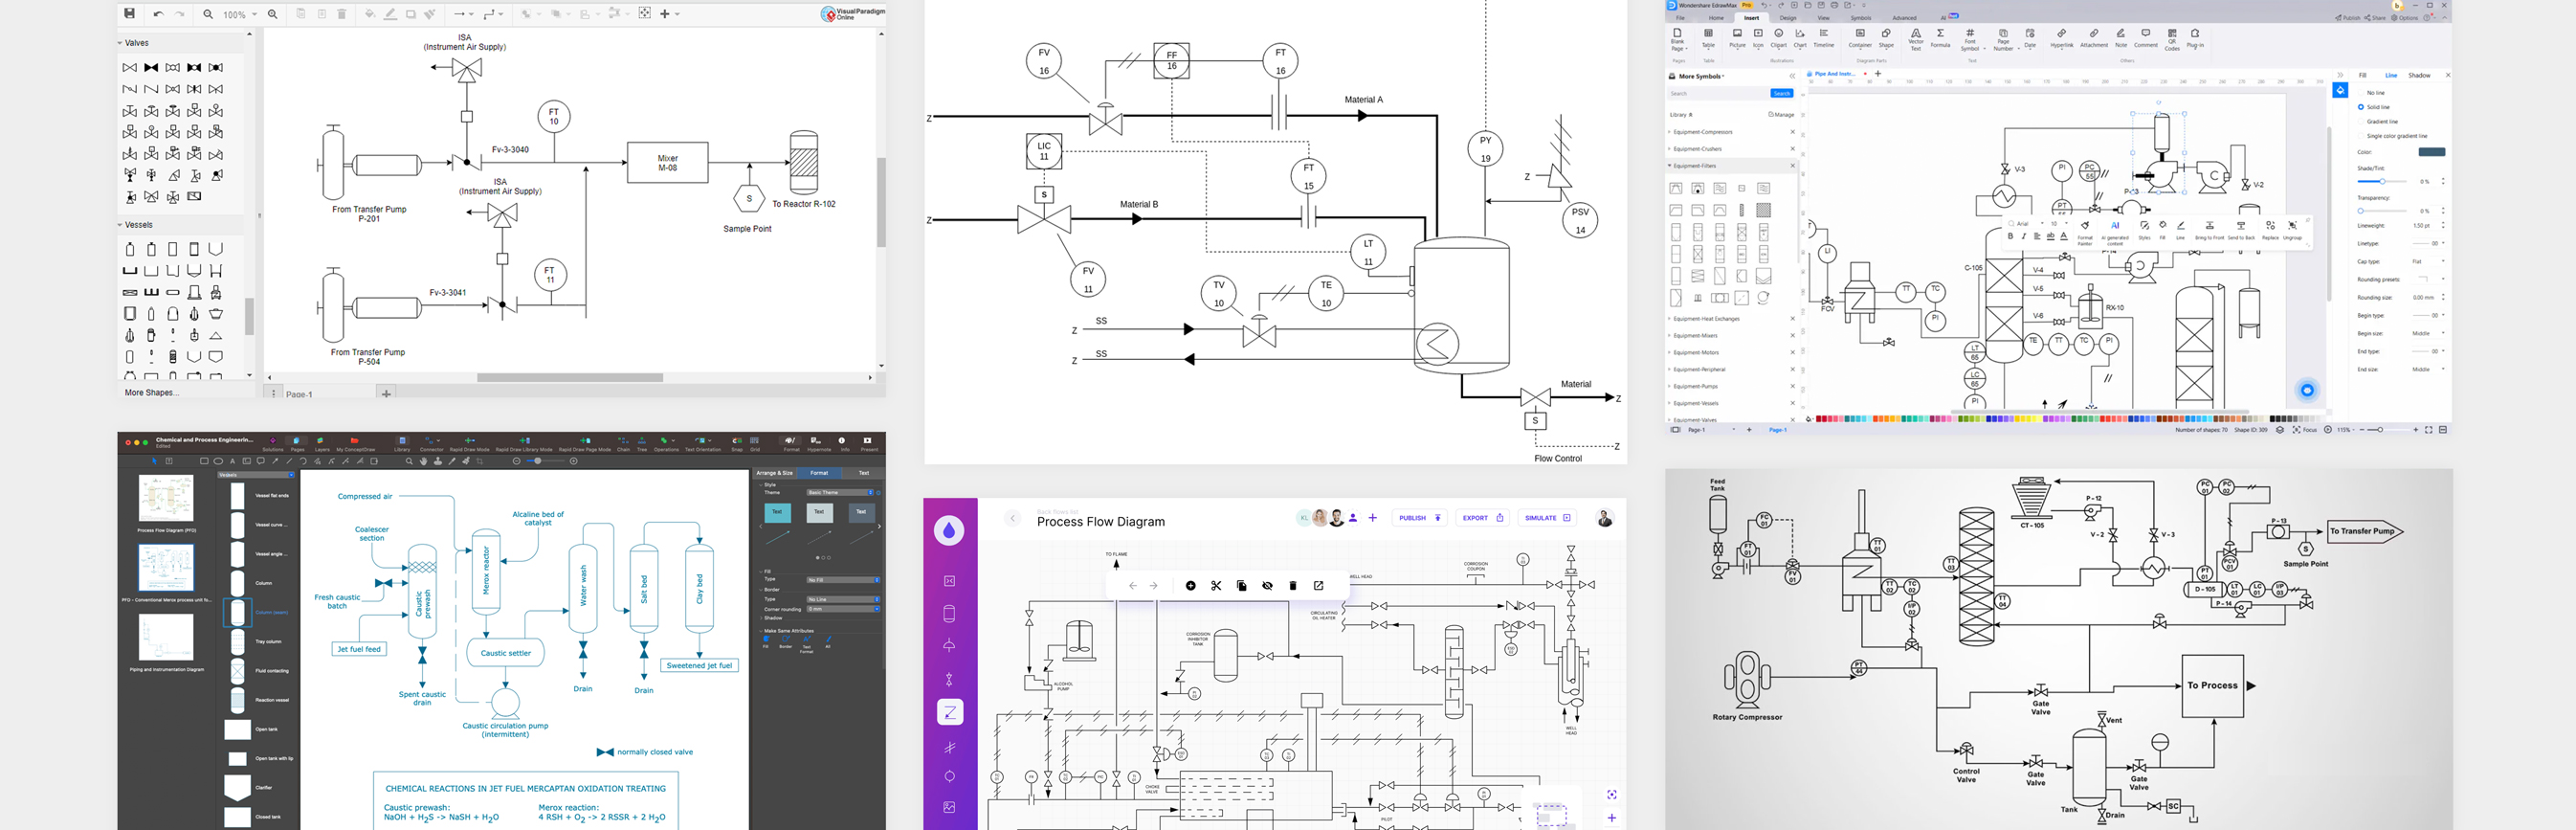This screenshot has height=830, width=2576.
Task: Click the zoom in magnifier icon
Action: click(x=272, y=14)
